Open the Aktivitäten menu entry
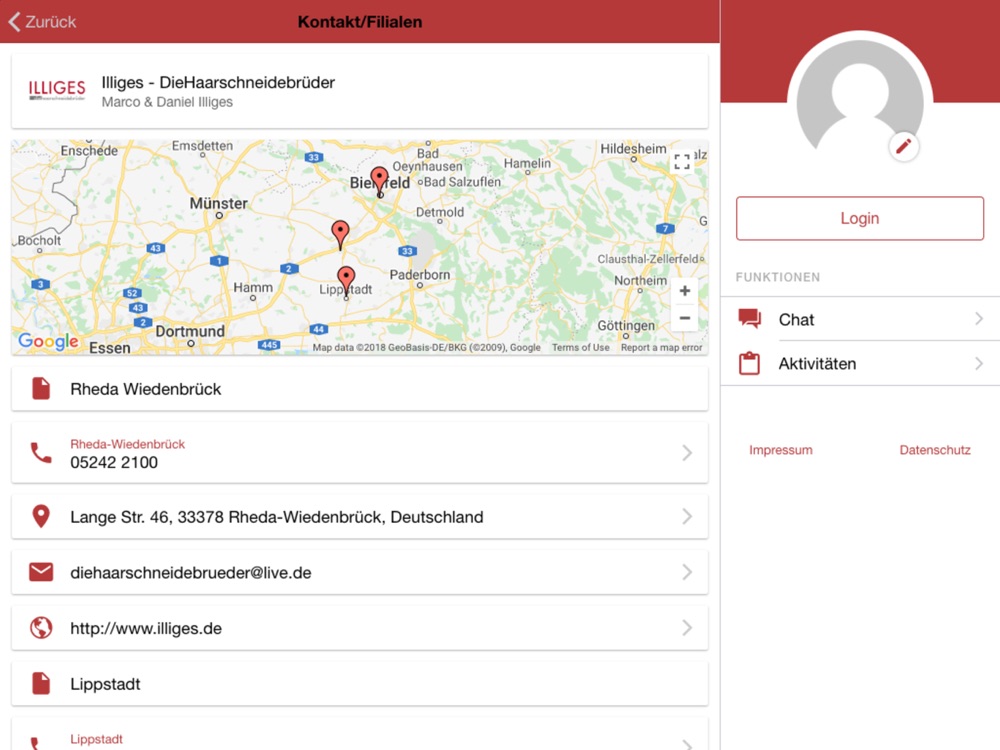The height and width of the screenshot is (750, 1000). [817, 364]
